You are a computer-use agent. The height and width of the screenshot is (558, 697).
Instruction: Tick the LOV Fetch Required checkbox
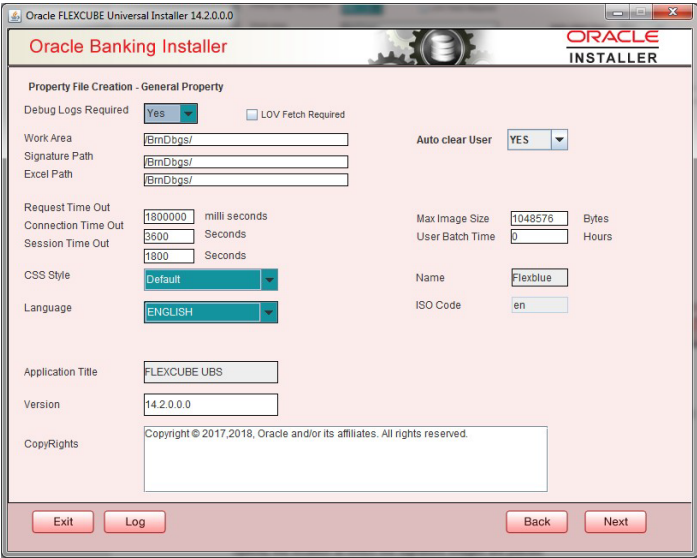252,115
